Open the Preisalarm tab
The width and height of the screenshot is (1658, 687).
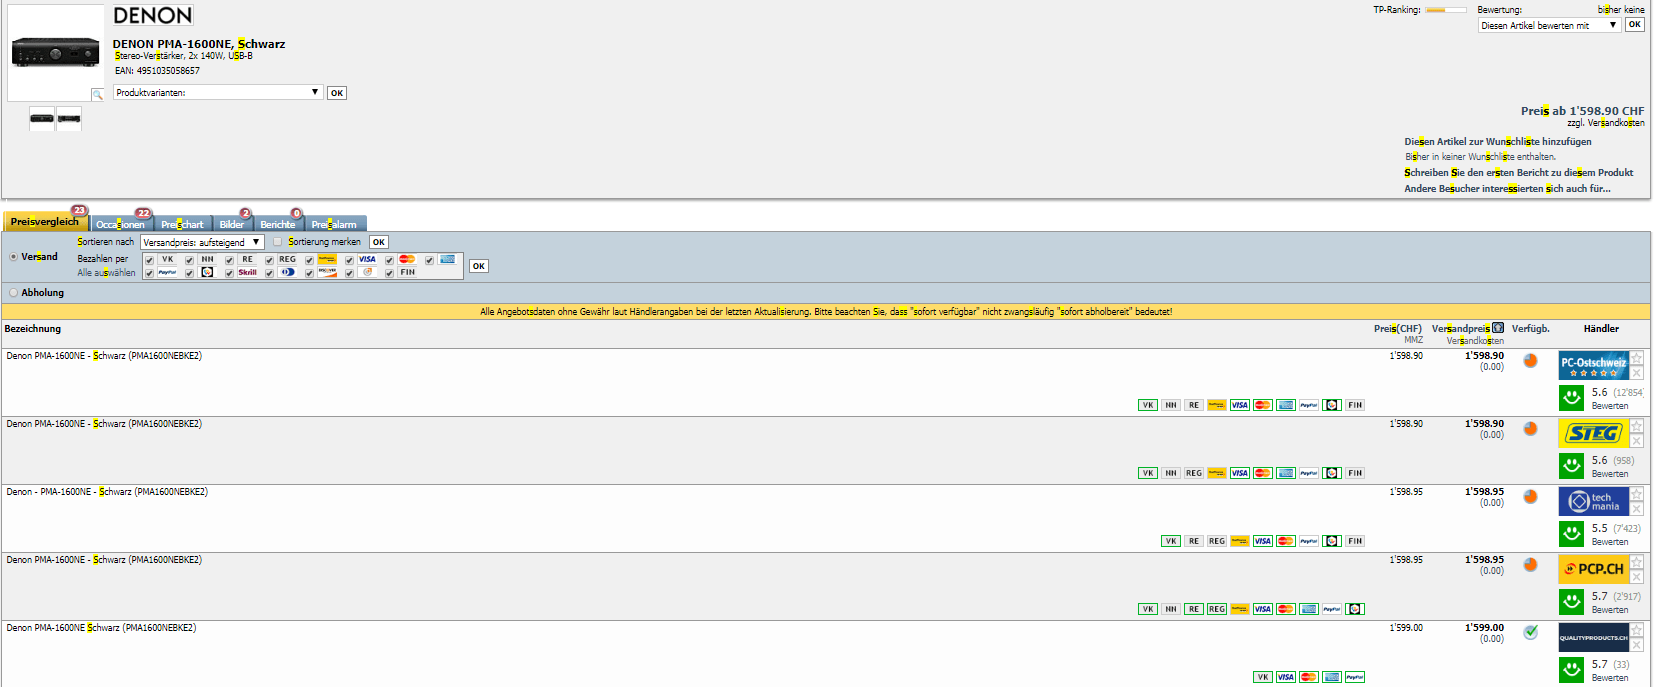click(334, 224)
